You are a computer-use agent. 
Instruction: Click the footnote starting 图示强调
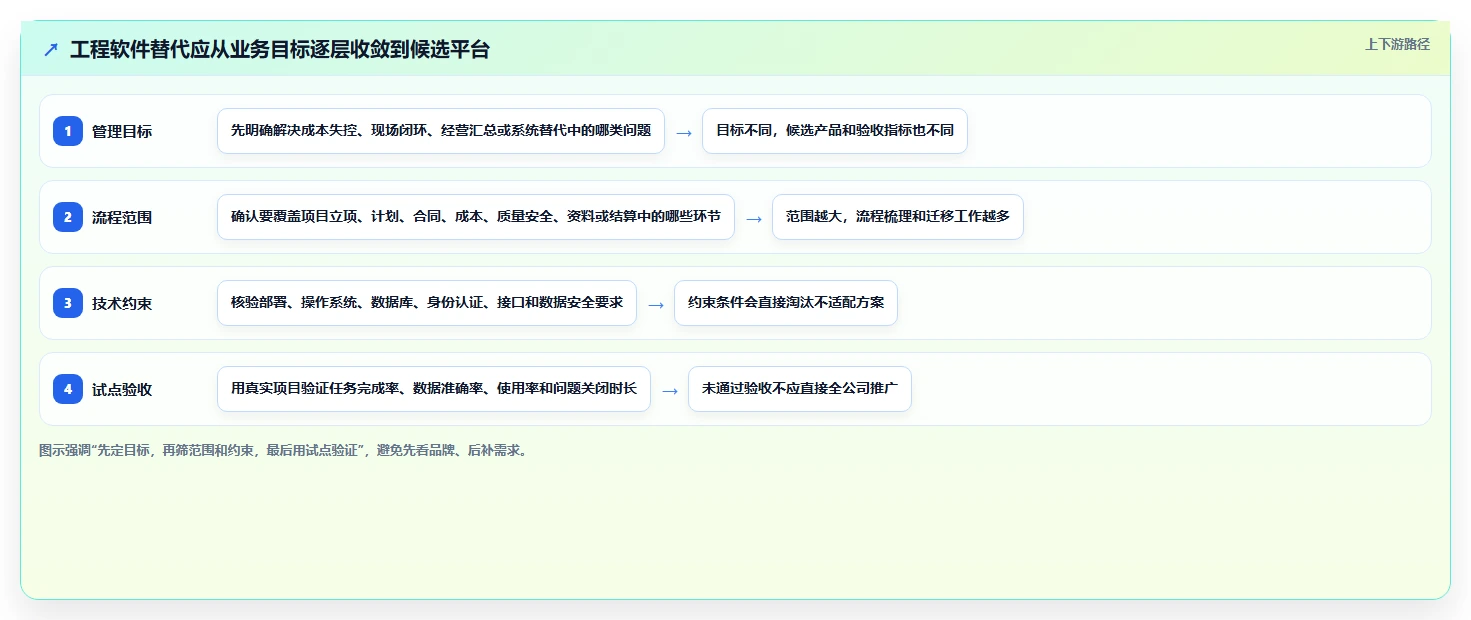tap(285, 450)
